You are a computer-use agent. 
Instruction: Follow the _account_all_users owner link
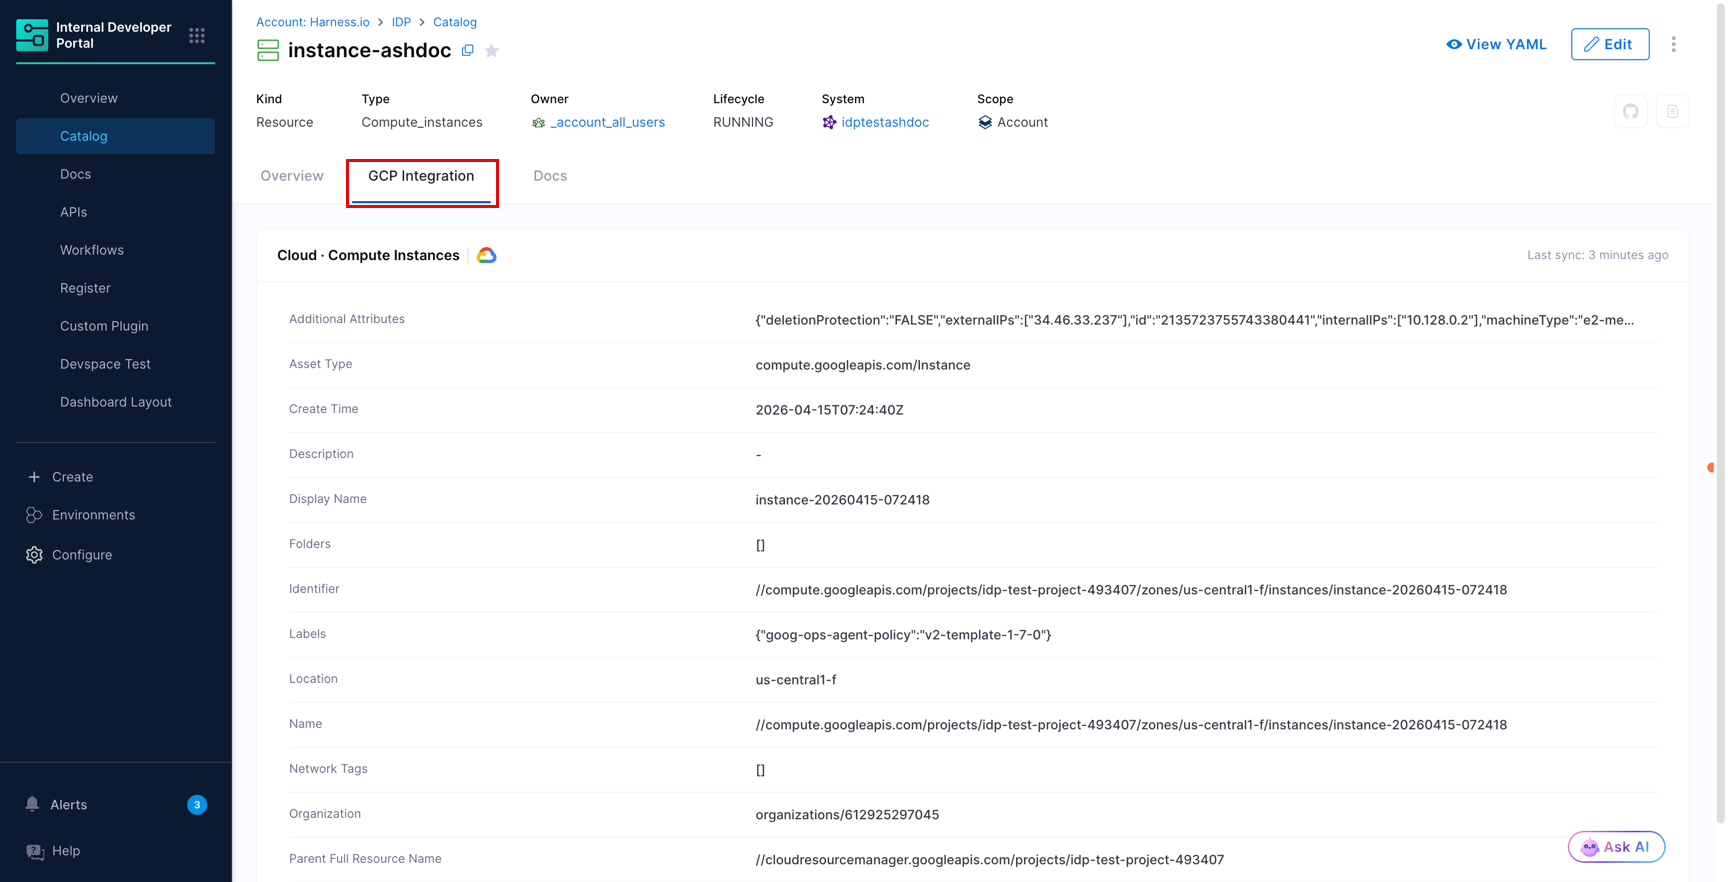coord(607,122)
